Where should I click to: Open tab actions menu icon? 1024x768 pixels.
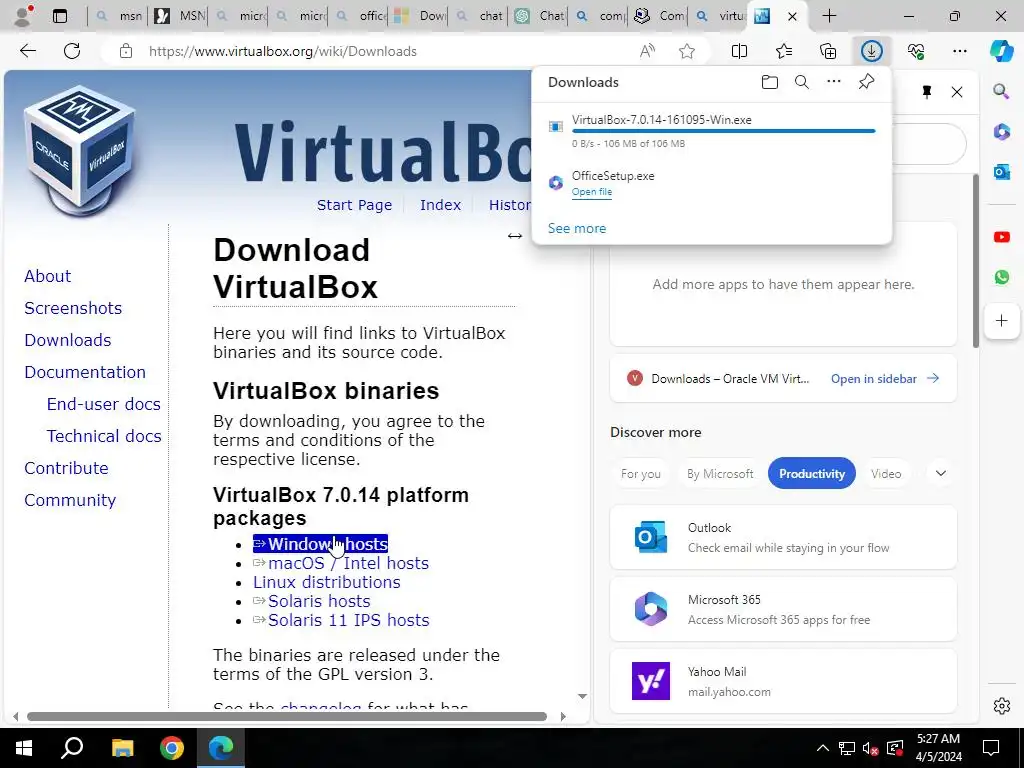[x=60, y=16]
